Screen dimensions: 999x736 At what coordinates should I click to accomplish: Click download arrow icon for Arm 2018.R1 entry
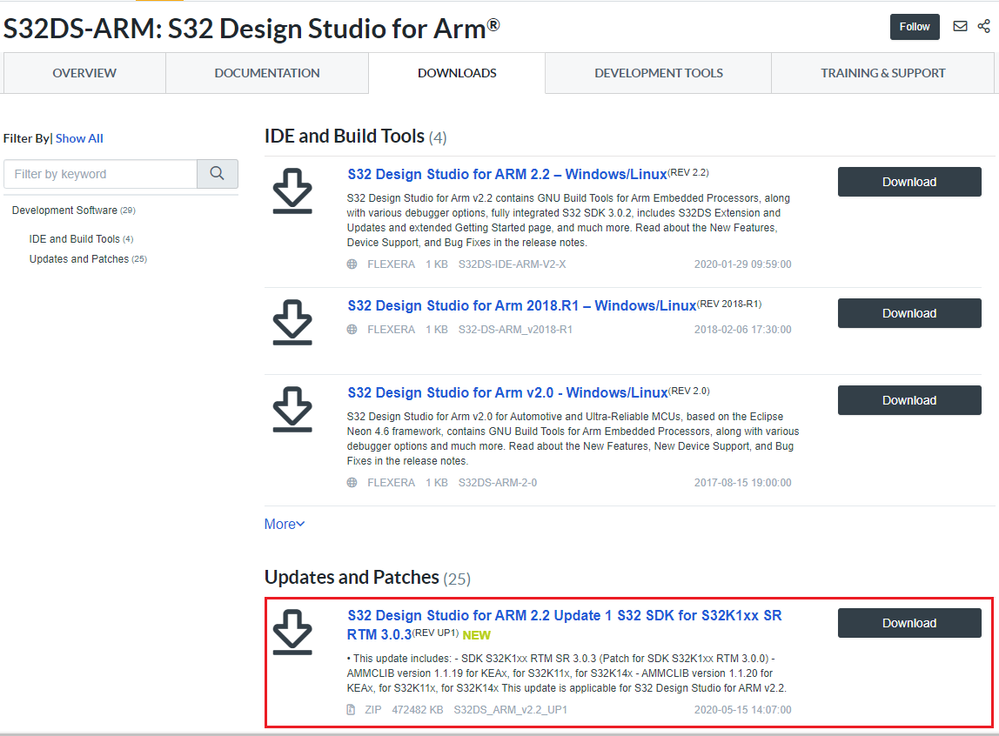point(292,322)
